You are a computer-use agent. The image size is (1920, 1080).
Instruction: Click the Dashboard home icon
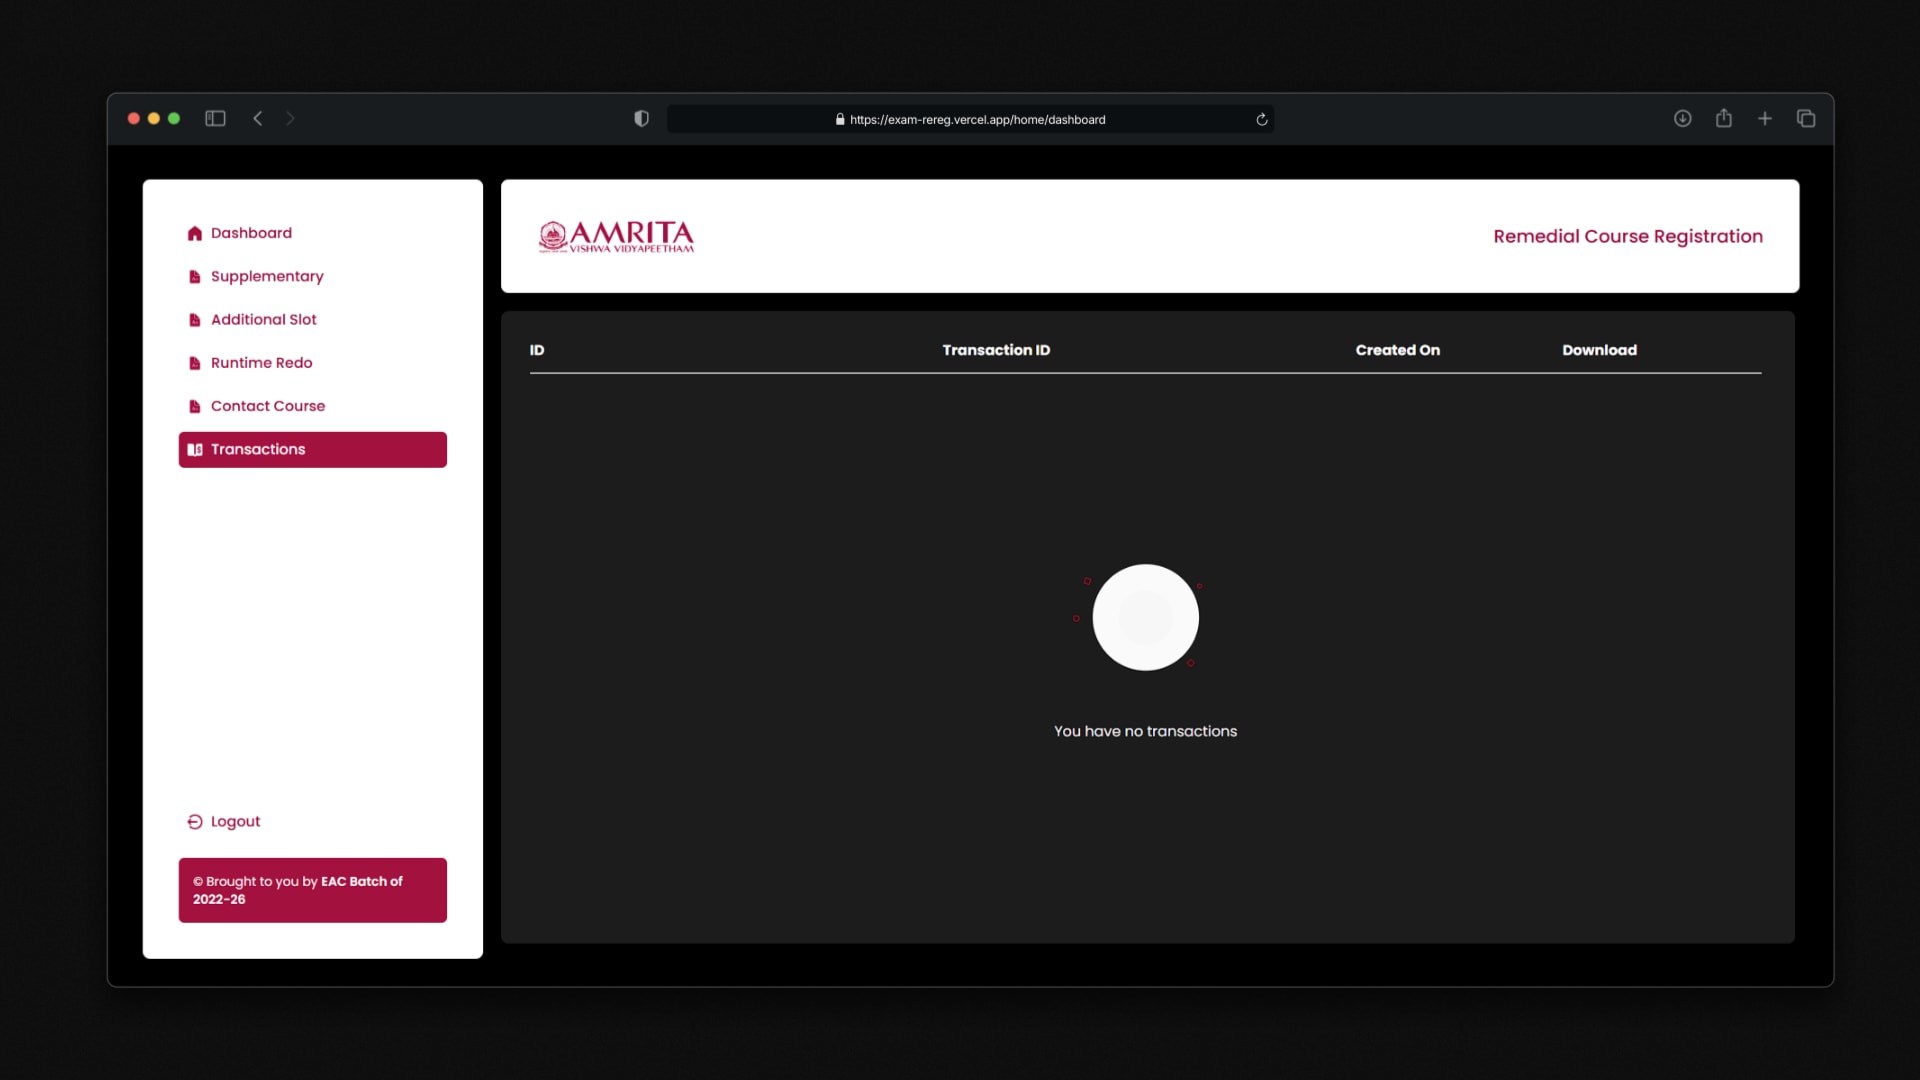195,233
